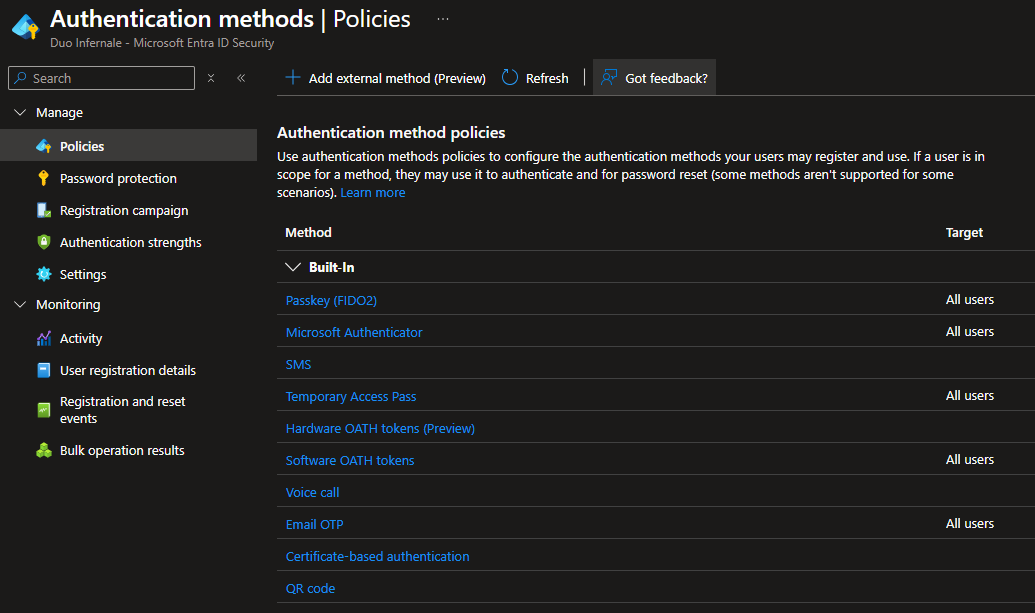
Task: Click the Password protection key icon
Action: (43, 178)
